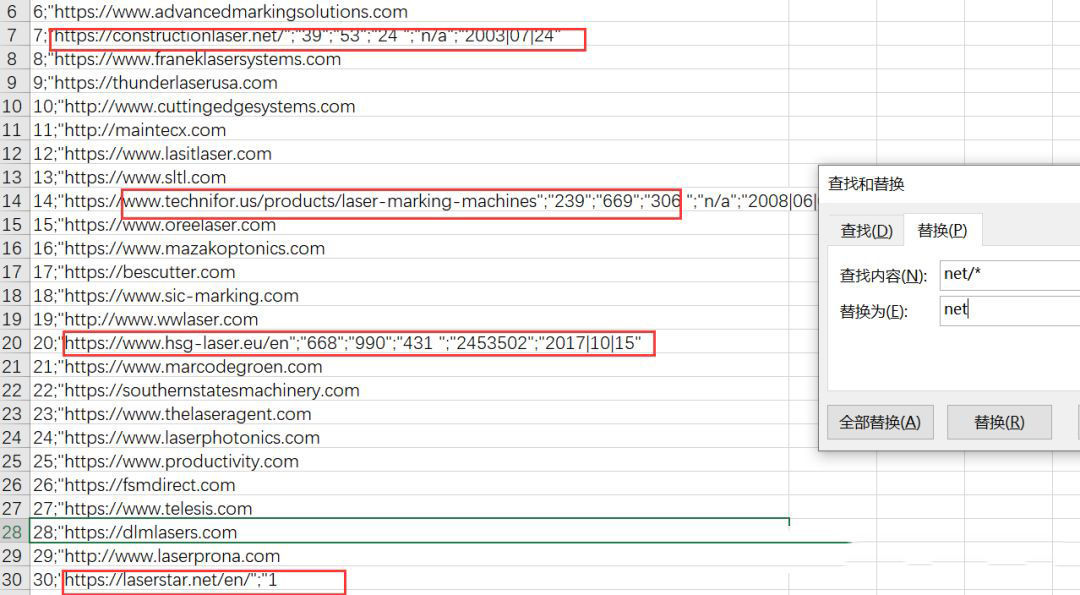Click cell with laserphotonics.com

pyautogui.click(x=410, y=437)
